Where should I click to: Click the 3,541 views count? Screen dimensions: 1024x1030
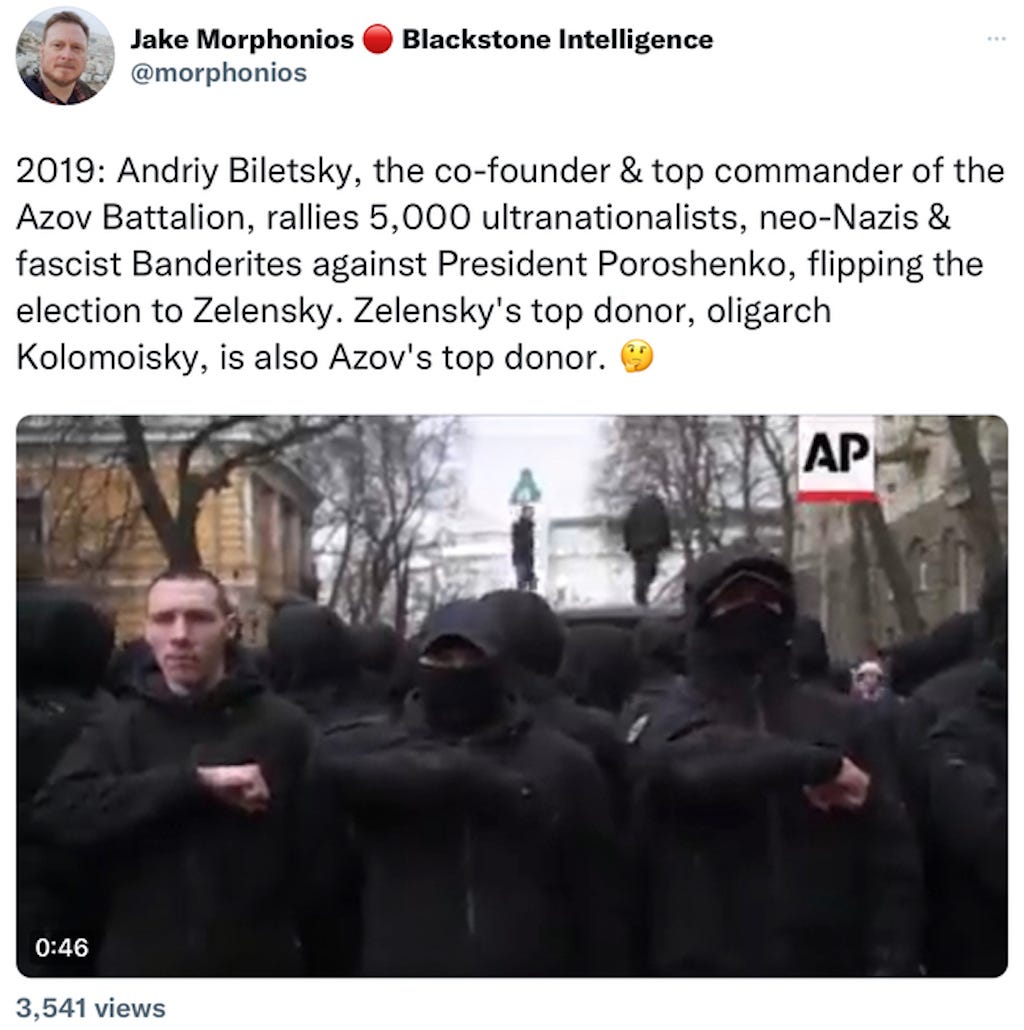(91, 1008)
